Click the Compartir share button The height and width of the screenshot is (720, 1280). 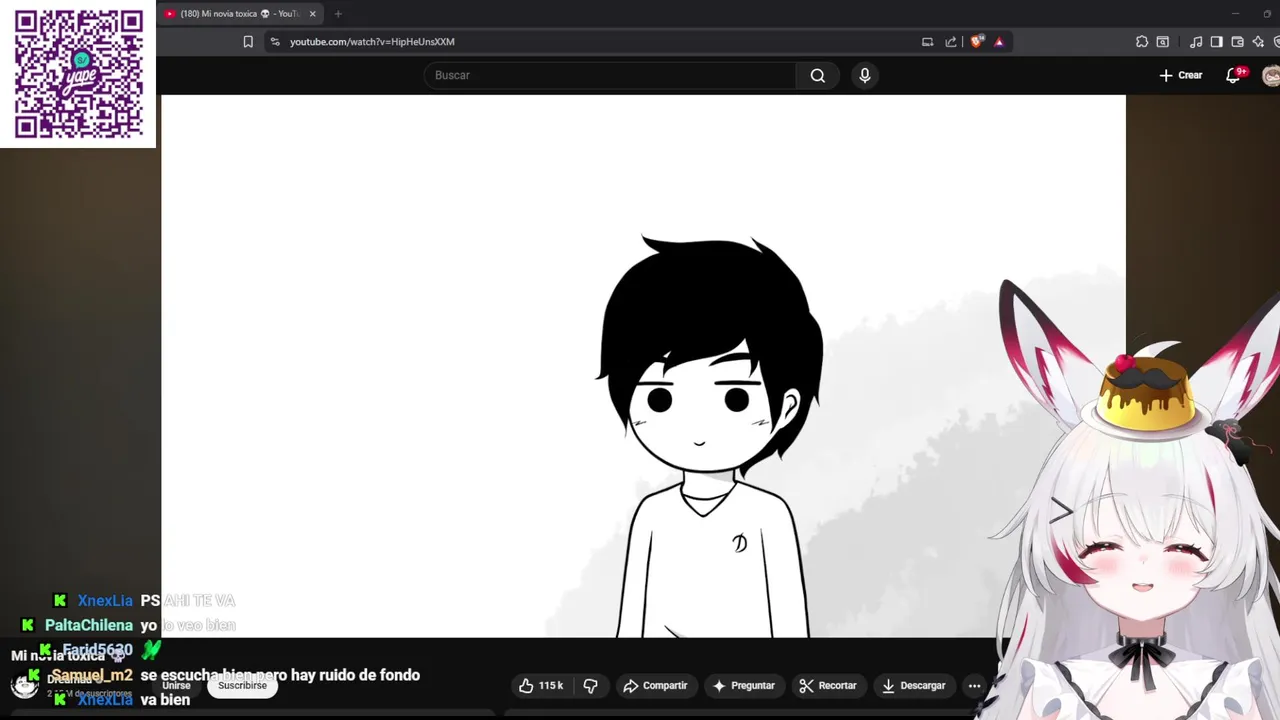tap(655, 686)
